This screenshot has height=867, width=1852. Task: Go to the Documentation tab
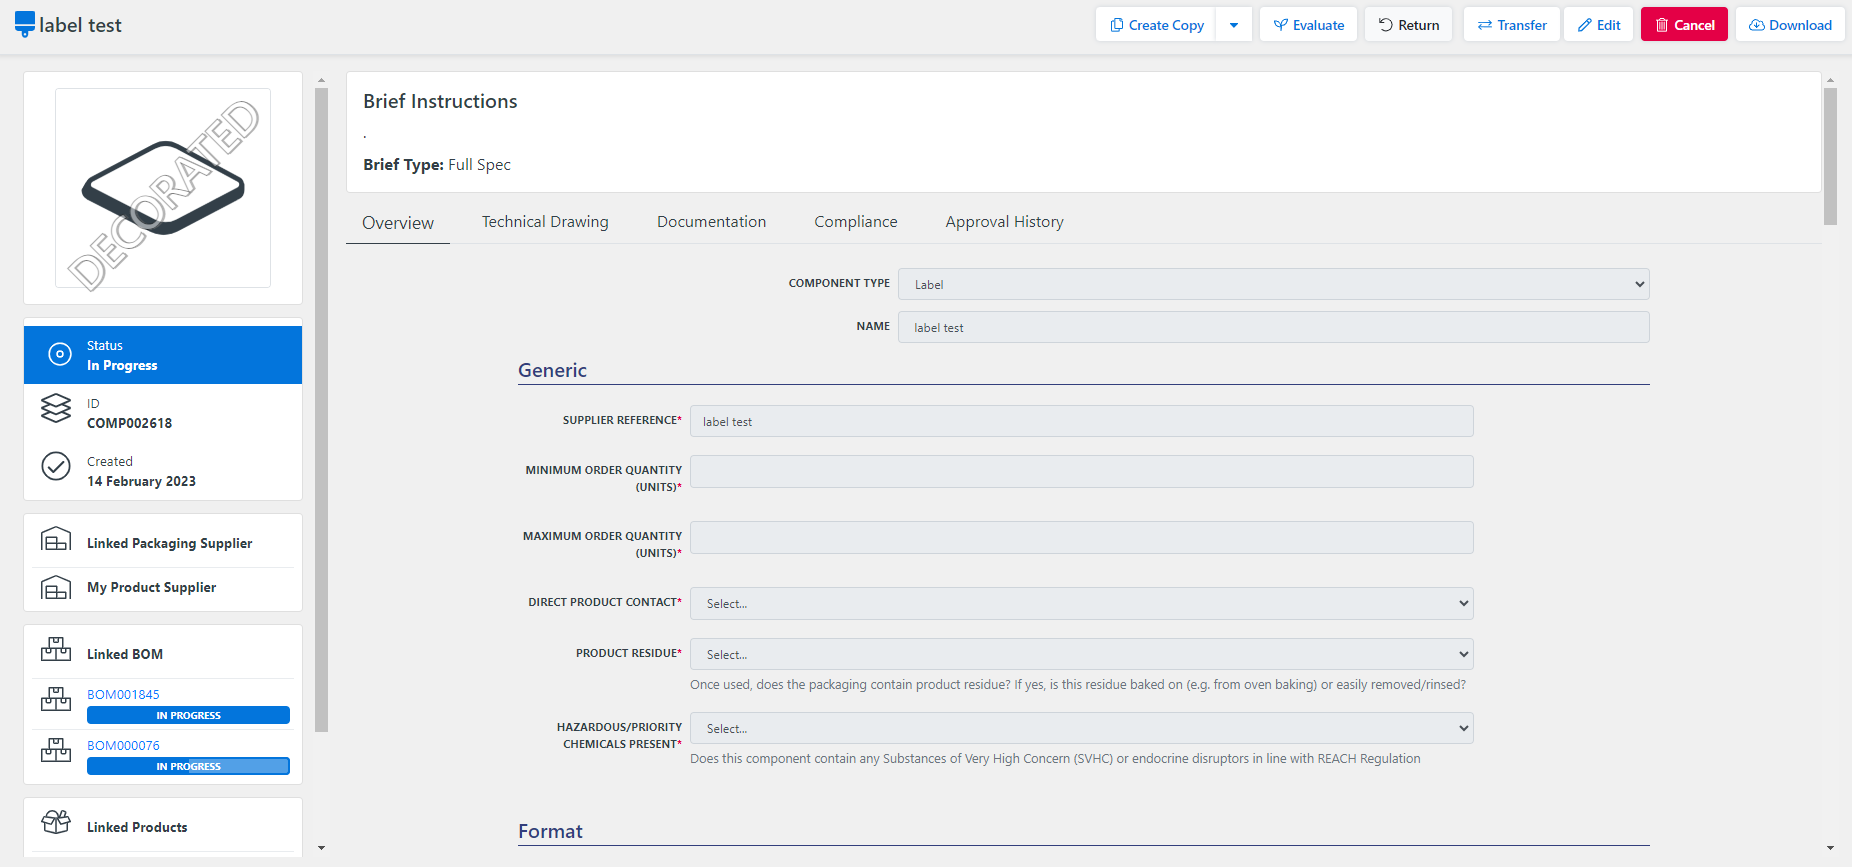(x=711, y=222)
